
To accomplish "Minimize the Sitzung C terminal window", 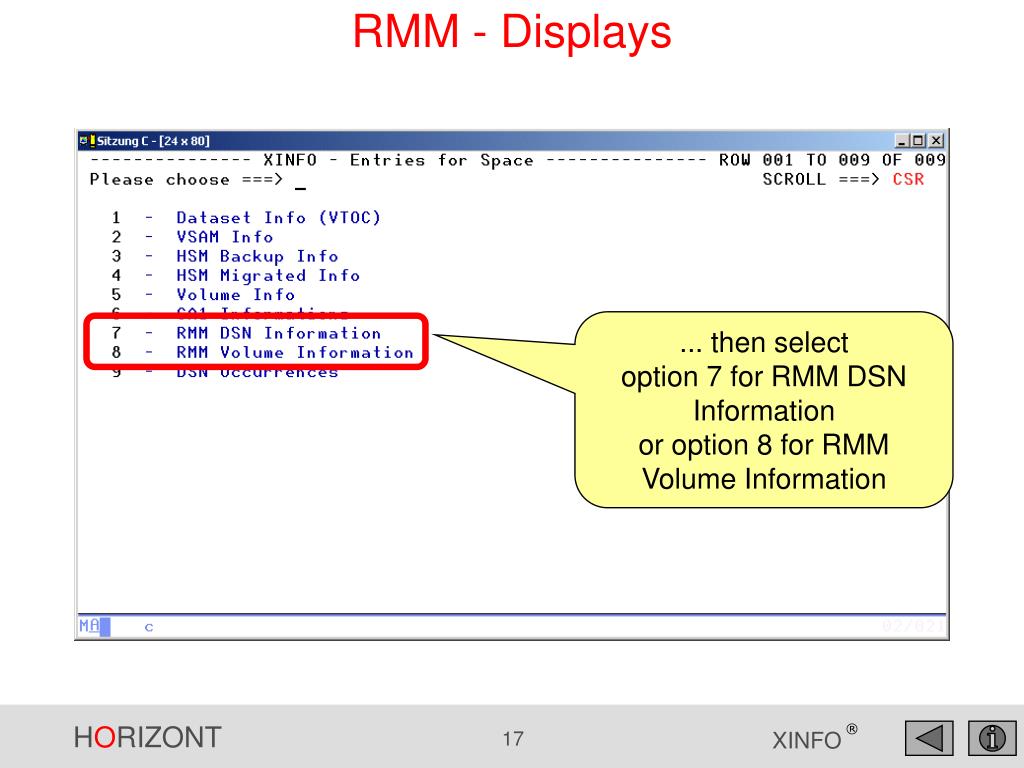I will (902, 140).
